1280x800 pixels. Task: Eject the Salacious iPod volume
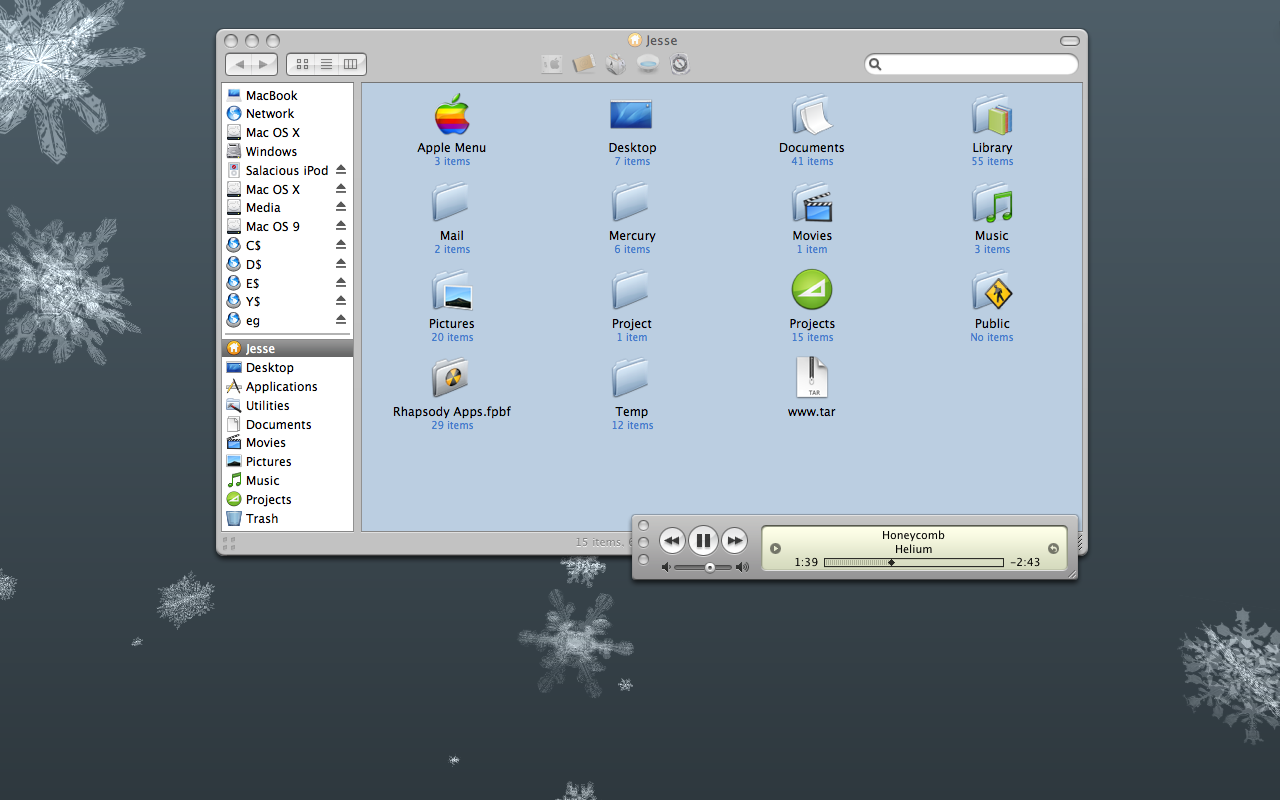click(340, 170)
